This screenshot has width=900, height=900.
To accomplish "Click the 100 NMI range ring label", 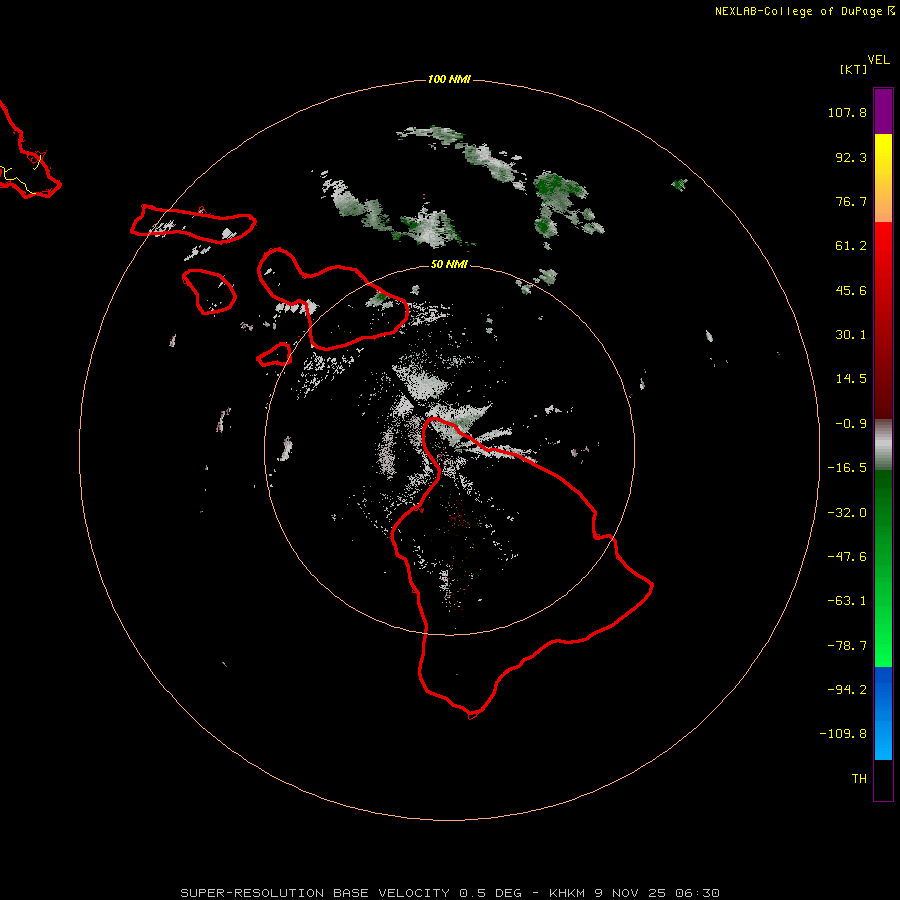I will pos(449,79).
